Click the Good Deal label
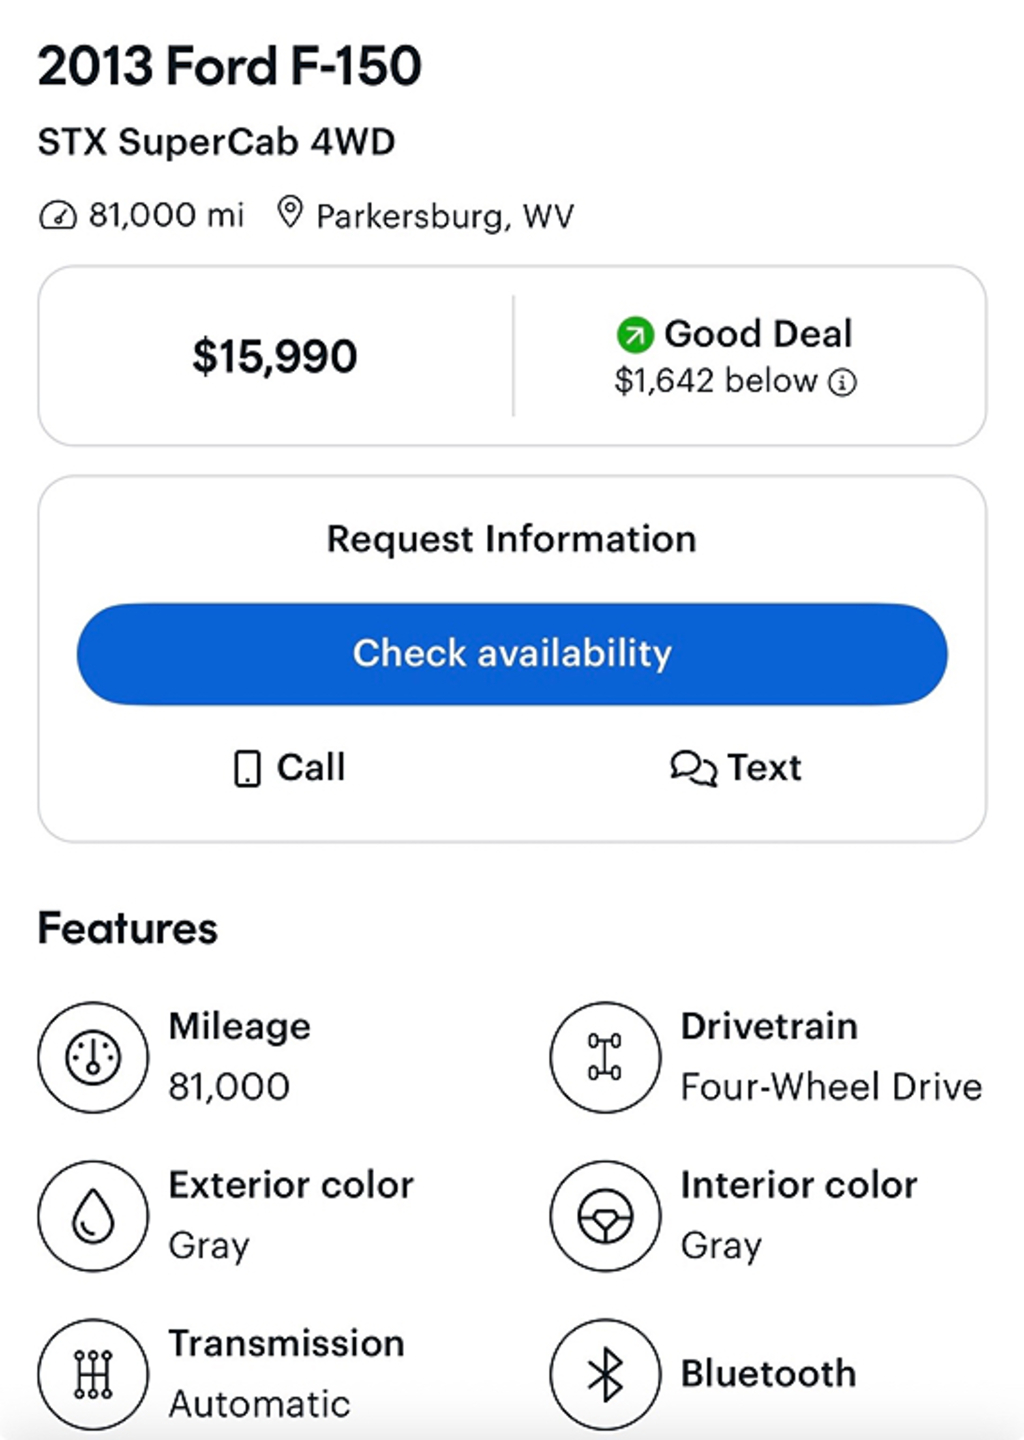1024x1440 pixels. click(758, 334)
